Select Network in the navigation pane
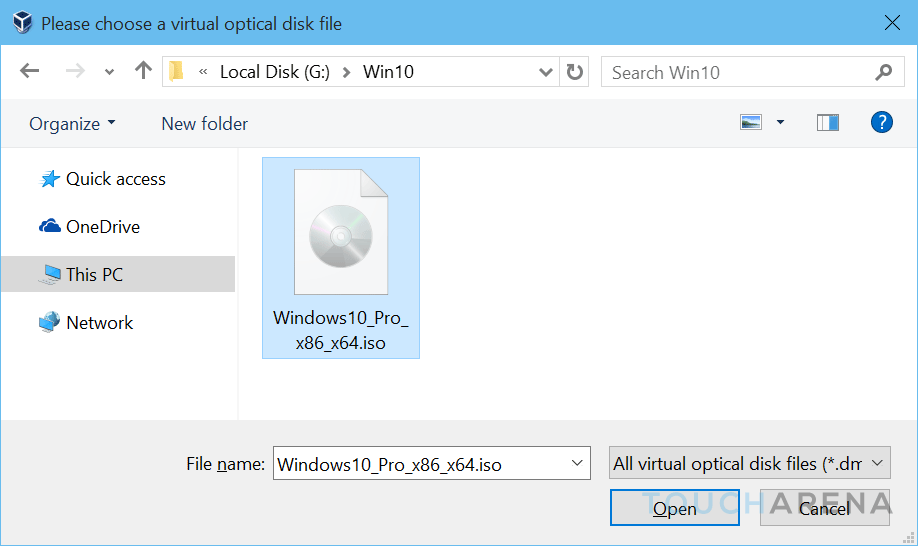Image resolution: width=918 pixels, height=546 pixels. [99, 323]
